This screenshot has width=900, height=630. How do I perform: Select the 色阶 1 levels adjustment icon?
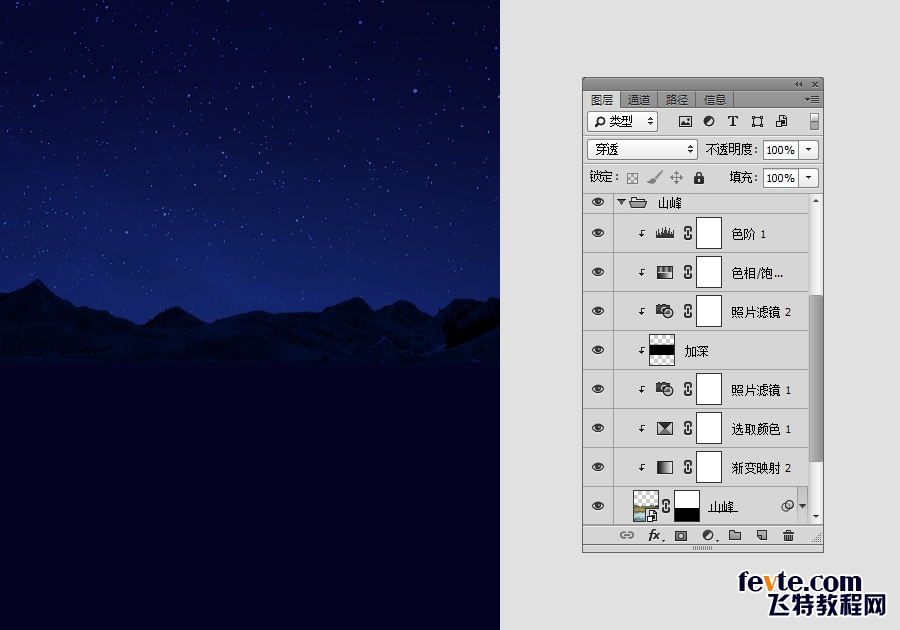point(665,233)
